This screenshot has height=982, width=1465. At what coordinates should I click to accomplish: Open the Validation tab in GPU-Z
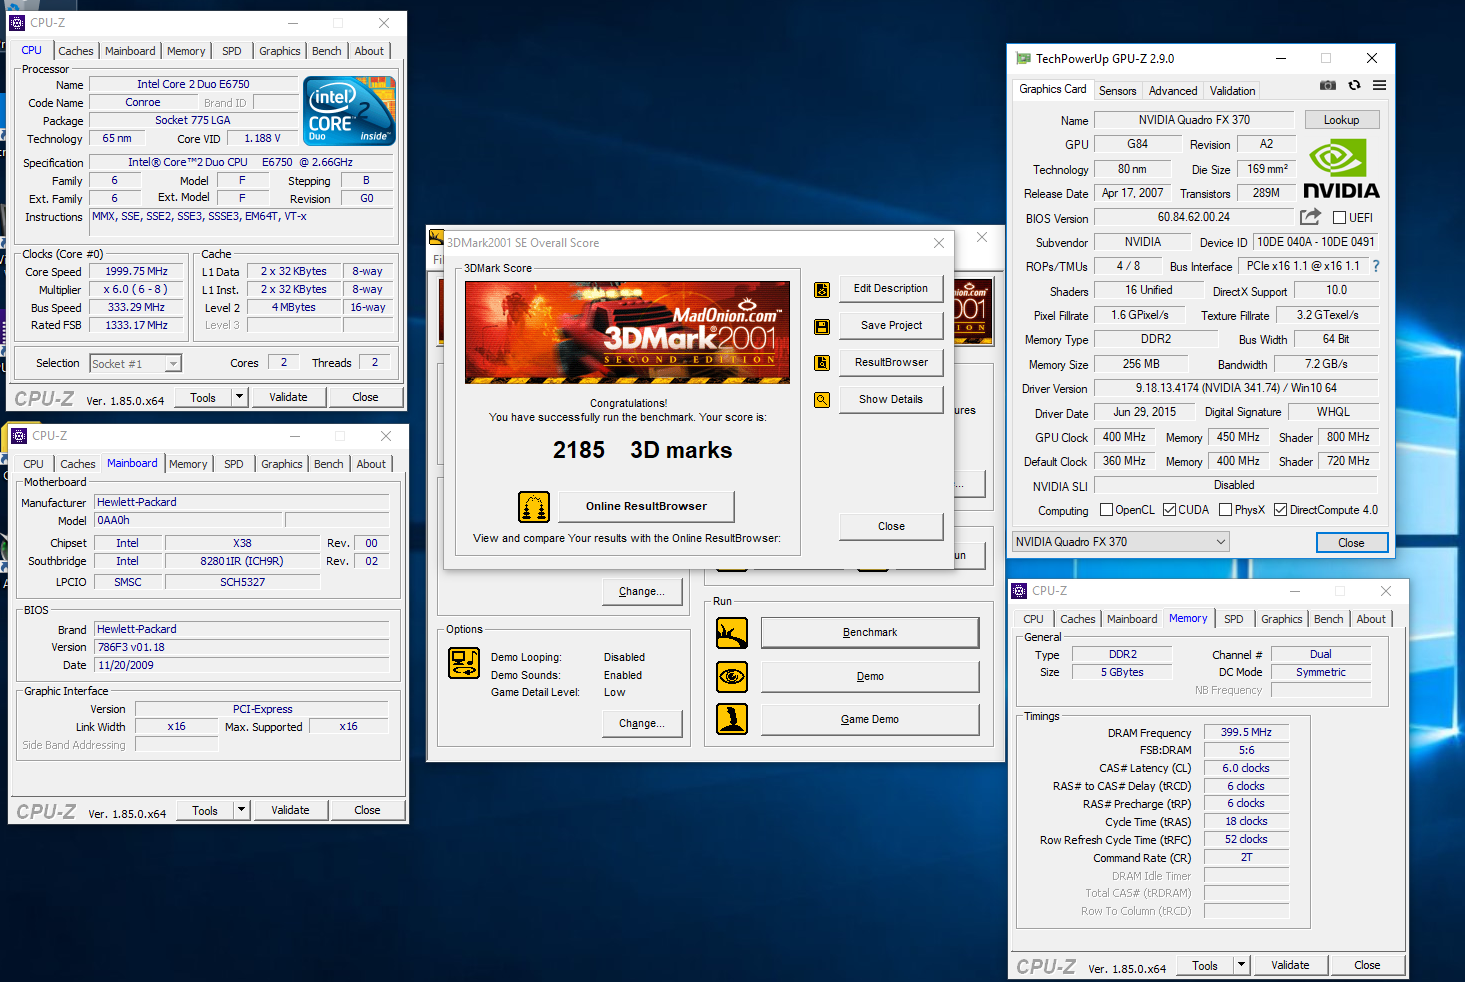pos(1232,91)
